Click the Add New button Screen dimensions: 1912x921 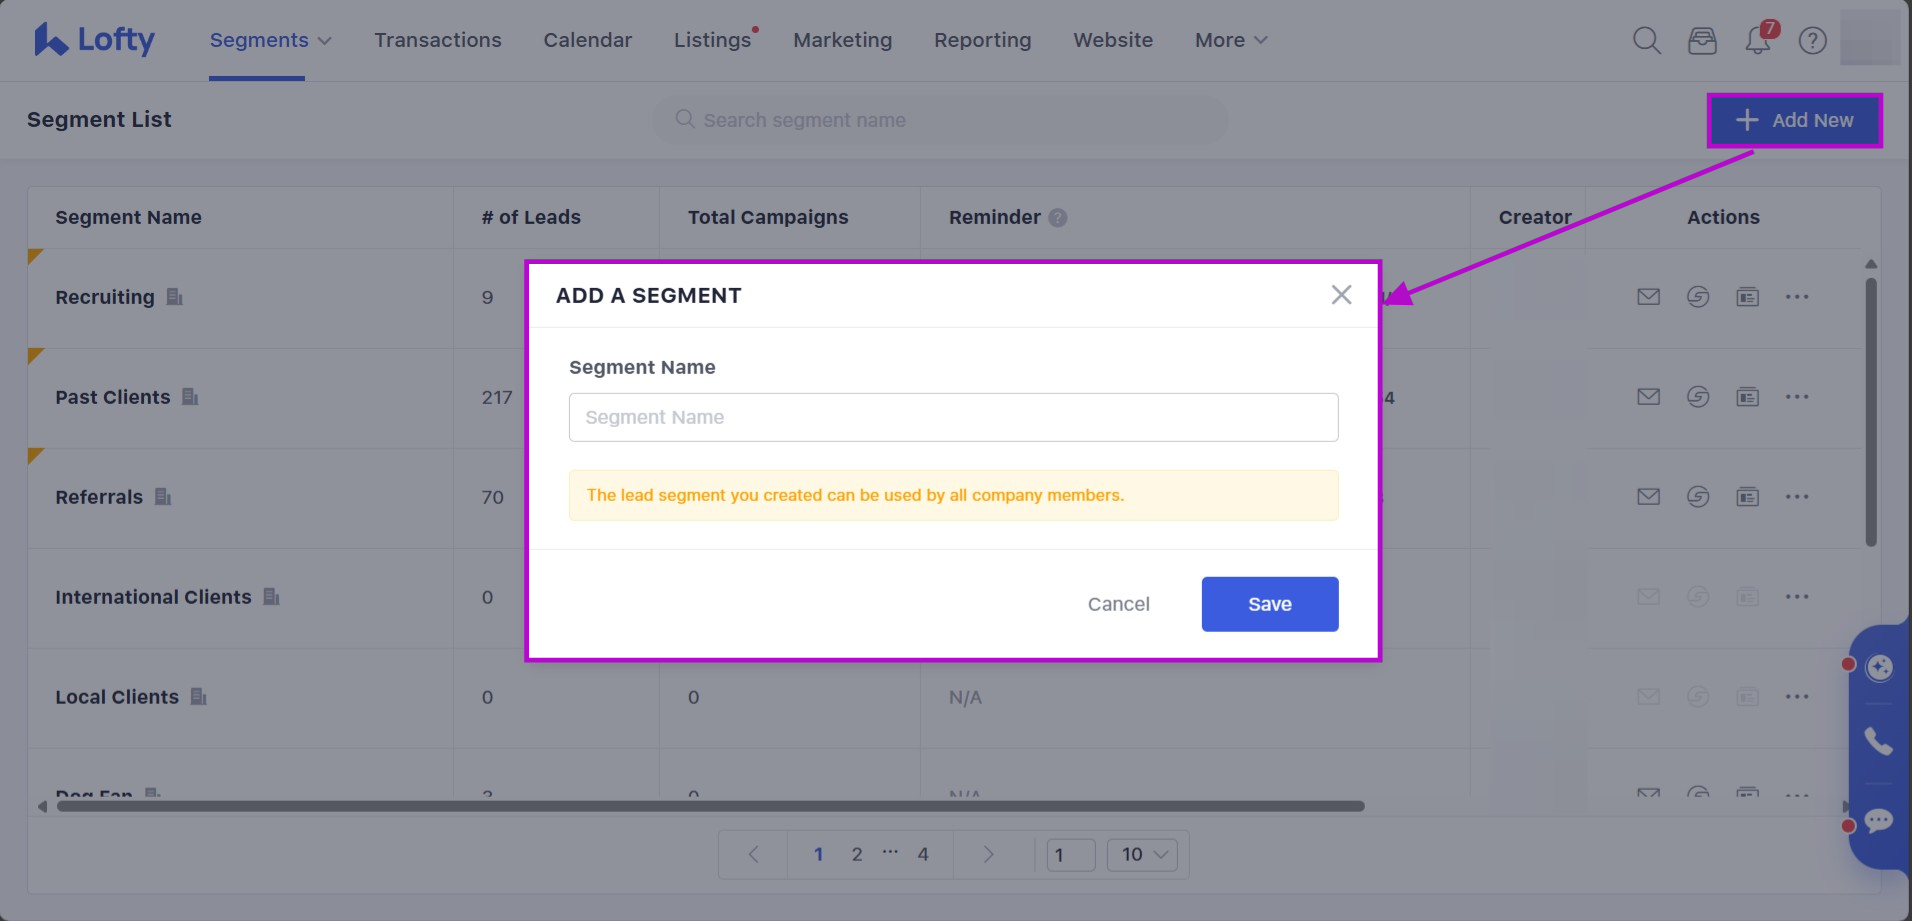(1794, 120)
